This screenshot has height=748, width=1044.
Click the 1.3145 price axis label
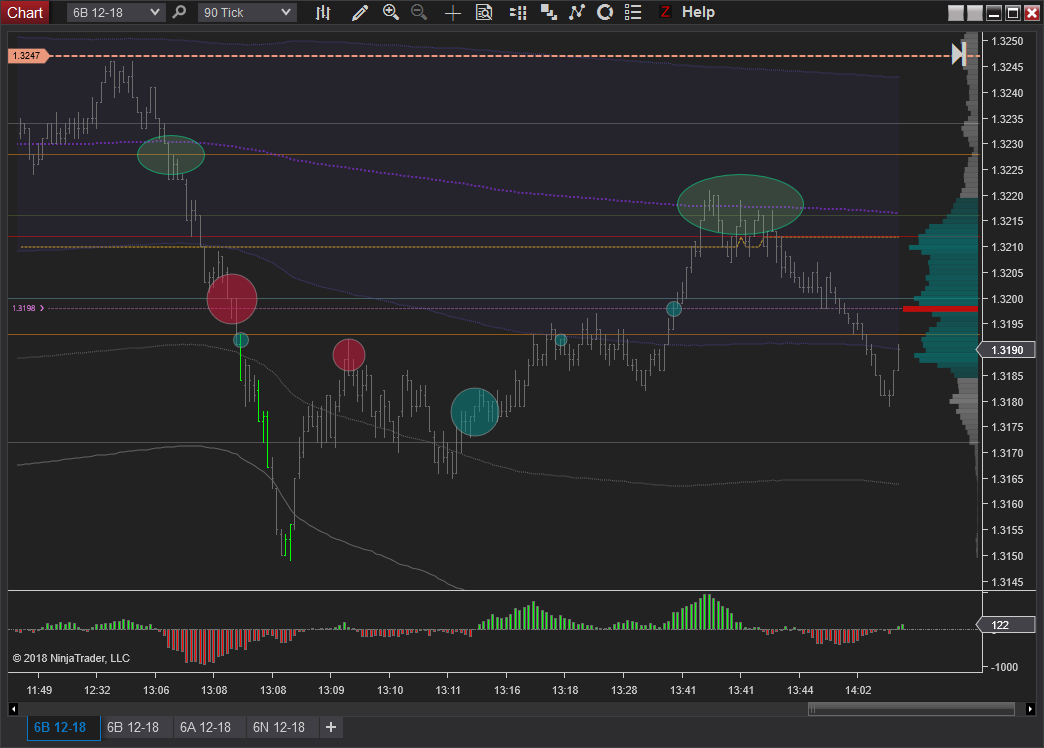click(x=1007, y=582)
